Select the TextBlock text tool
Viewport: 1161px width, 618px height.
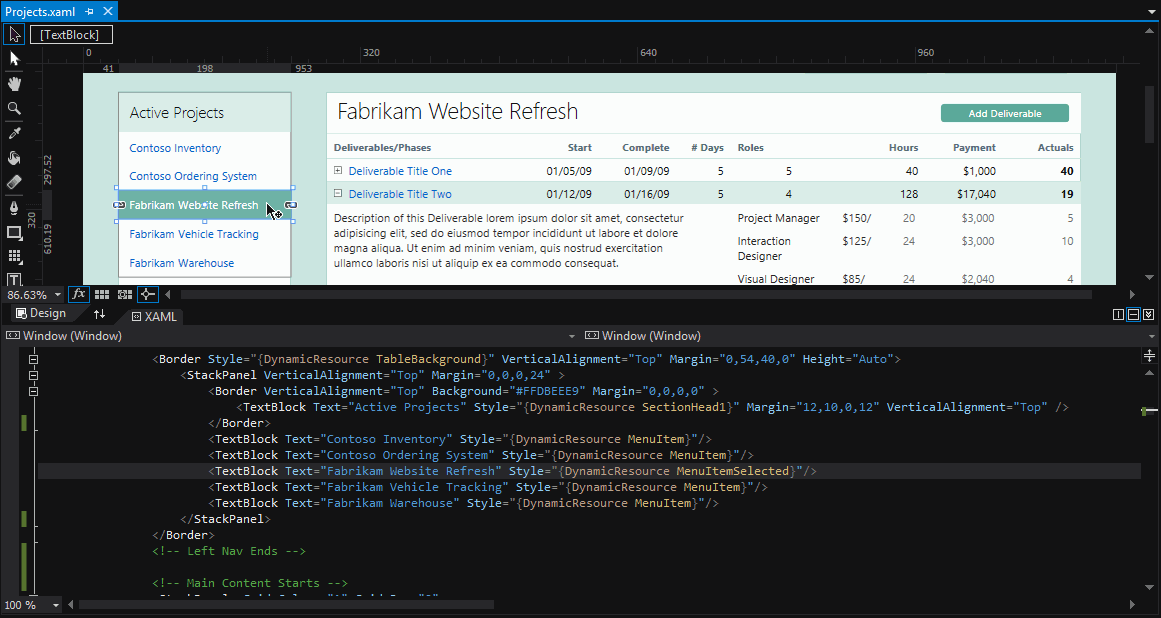click(x=14, y=279)
